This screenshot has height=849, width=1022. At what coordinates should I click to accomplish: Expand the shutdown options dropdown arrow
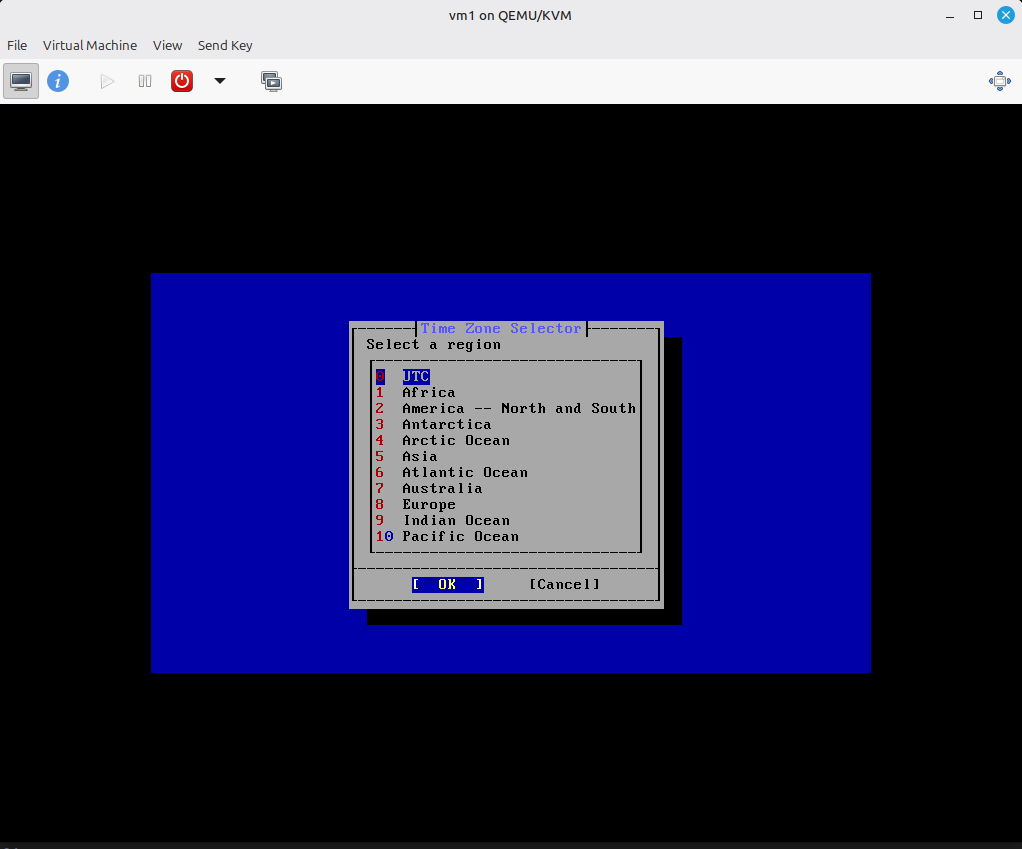[220, 81]
